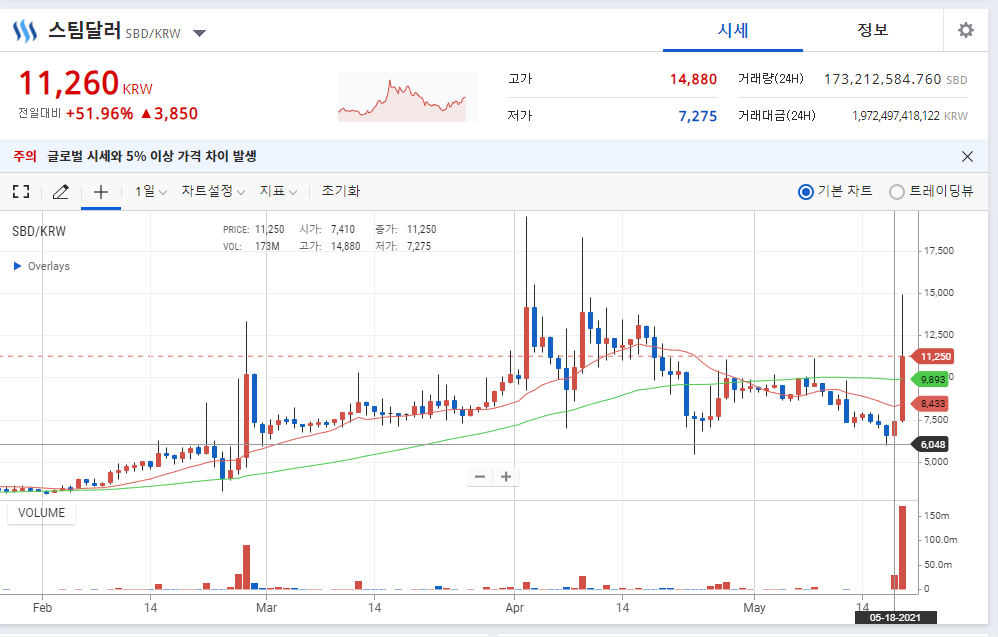This screenshot has height=637, width=998.
Task: Open the 1일 interval dropdown
Action: coord(150,192)
